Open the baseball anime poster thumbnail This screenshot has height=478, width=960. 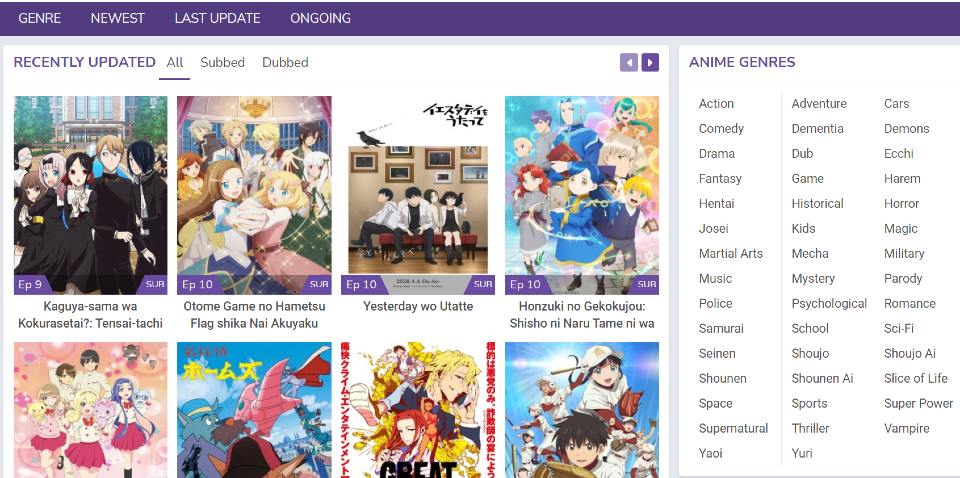(x=582, y=410)
